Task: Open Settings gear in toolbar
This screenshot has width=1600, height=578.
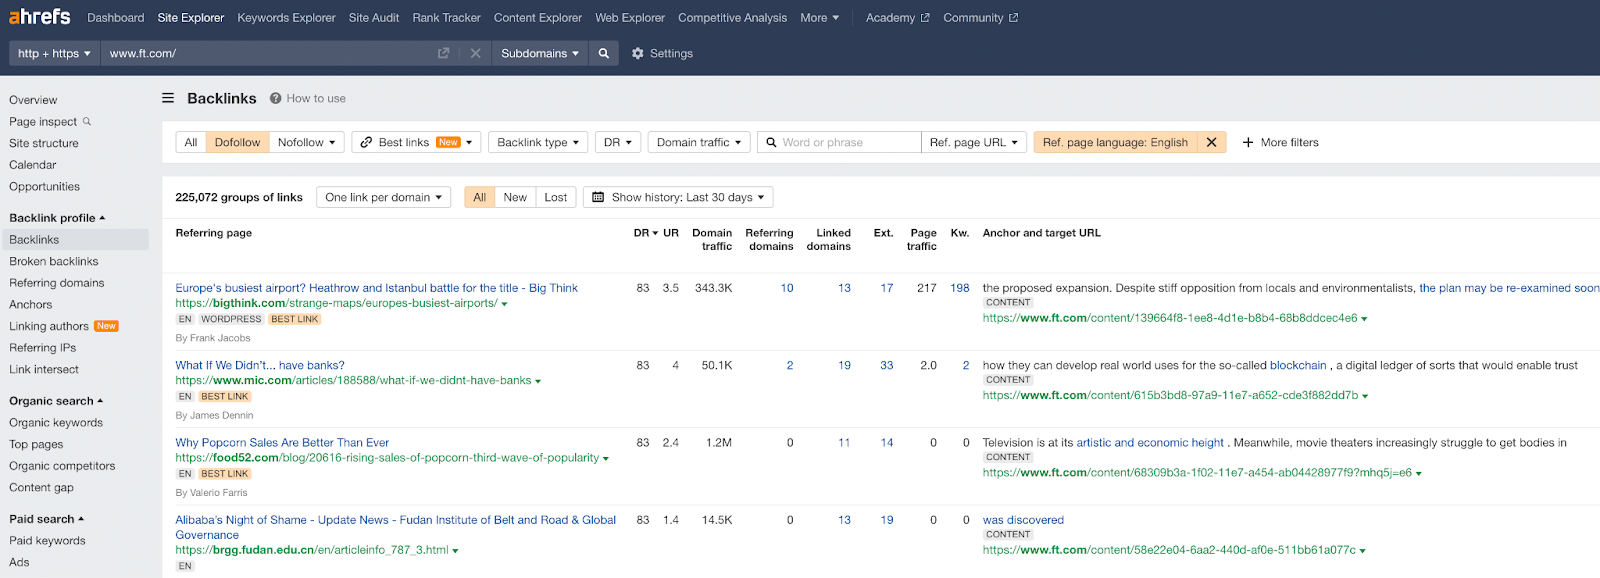Action: point(638,54)
